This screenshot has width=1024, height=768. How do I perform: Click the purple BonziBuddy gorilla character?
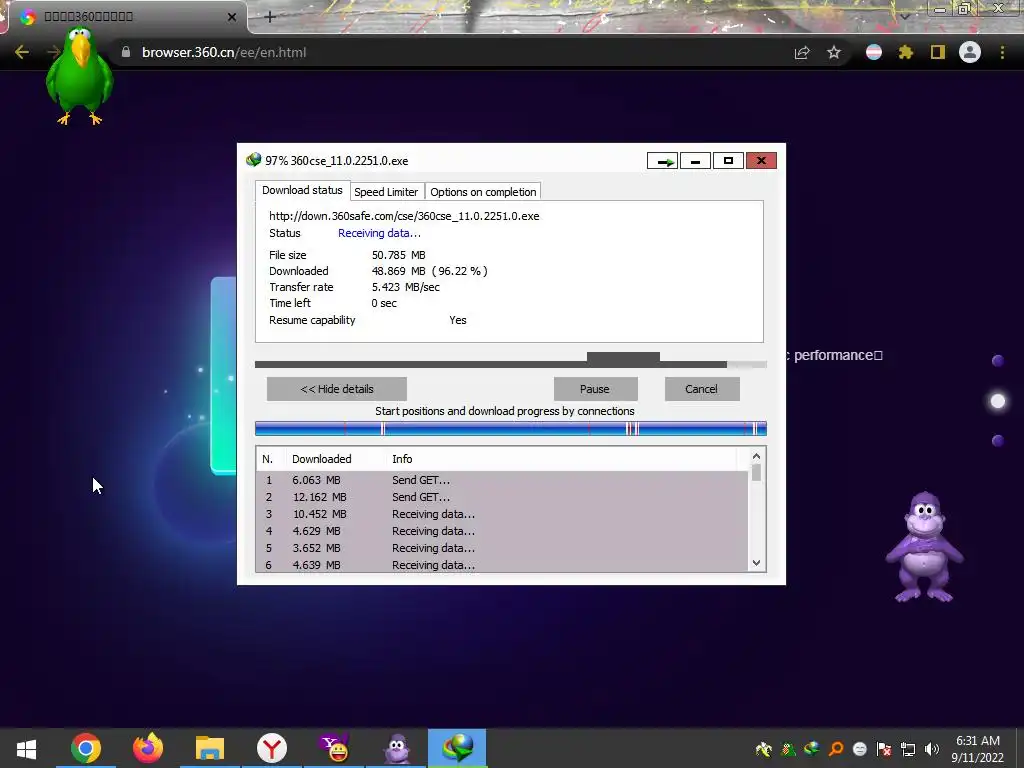(x=924, y=547)
